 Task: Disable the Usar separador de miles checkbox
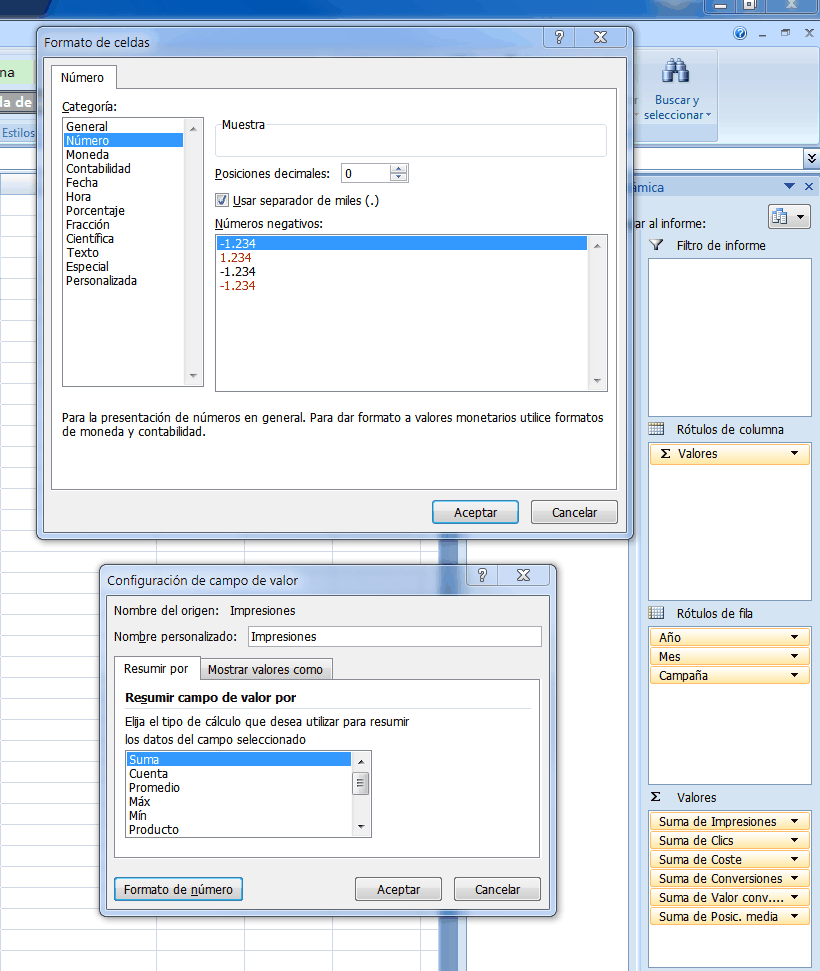(222, 199)
